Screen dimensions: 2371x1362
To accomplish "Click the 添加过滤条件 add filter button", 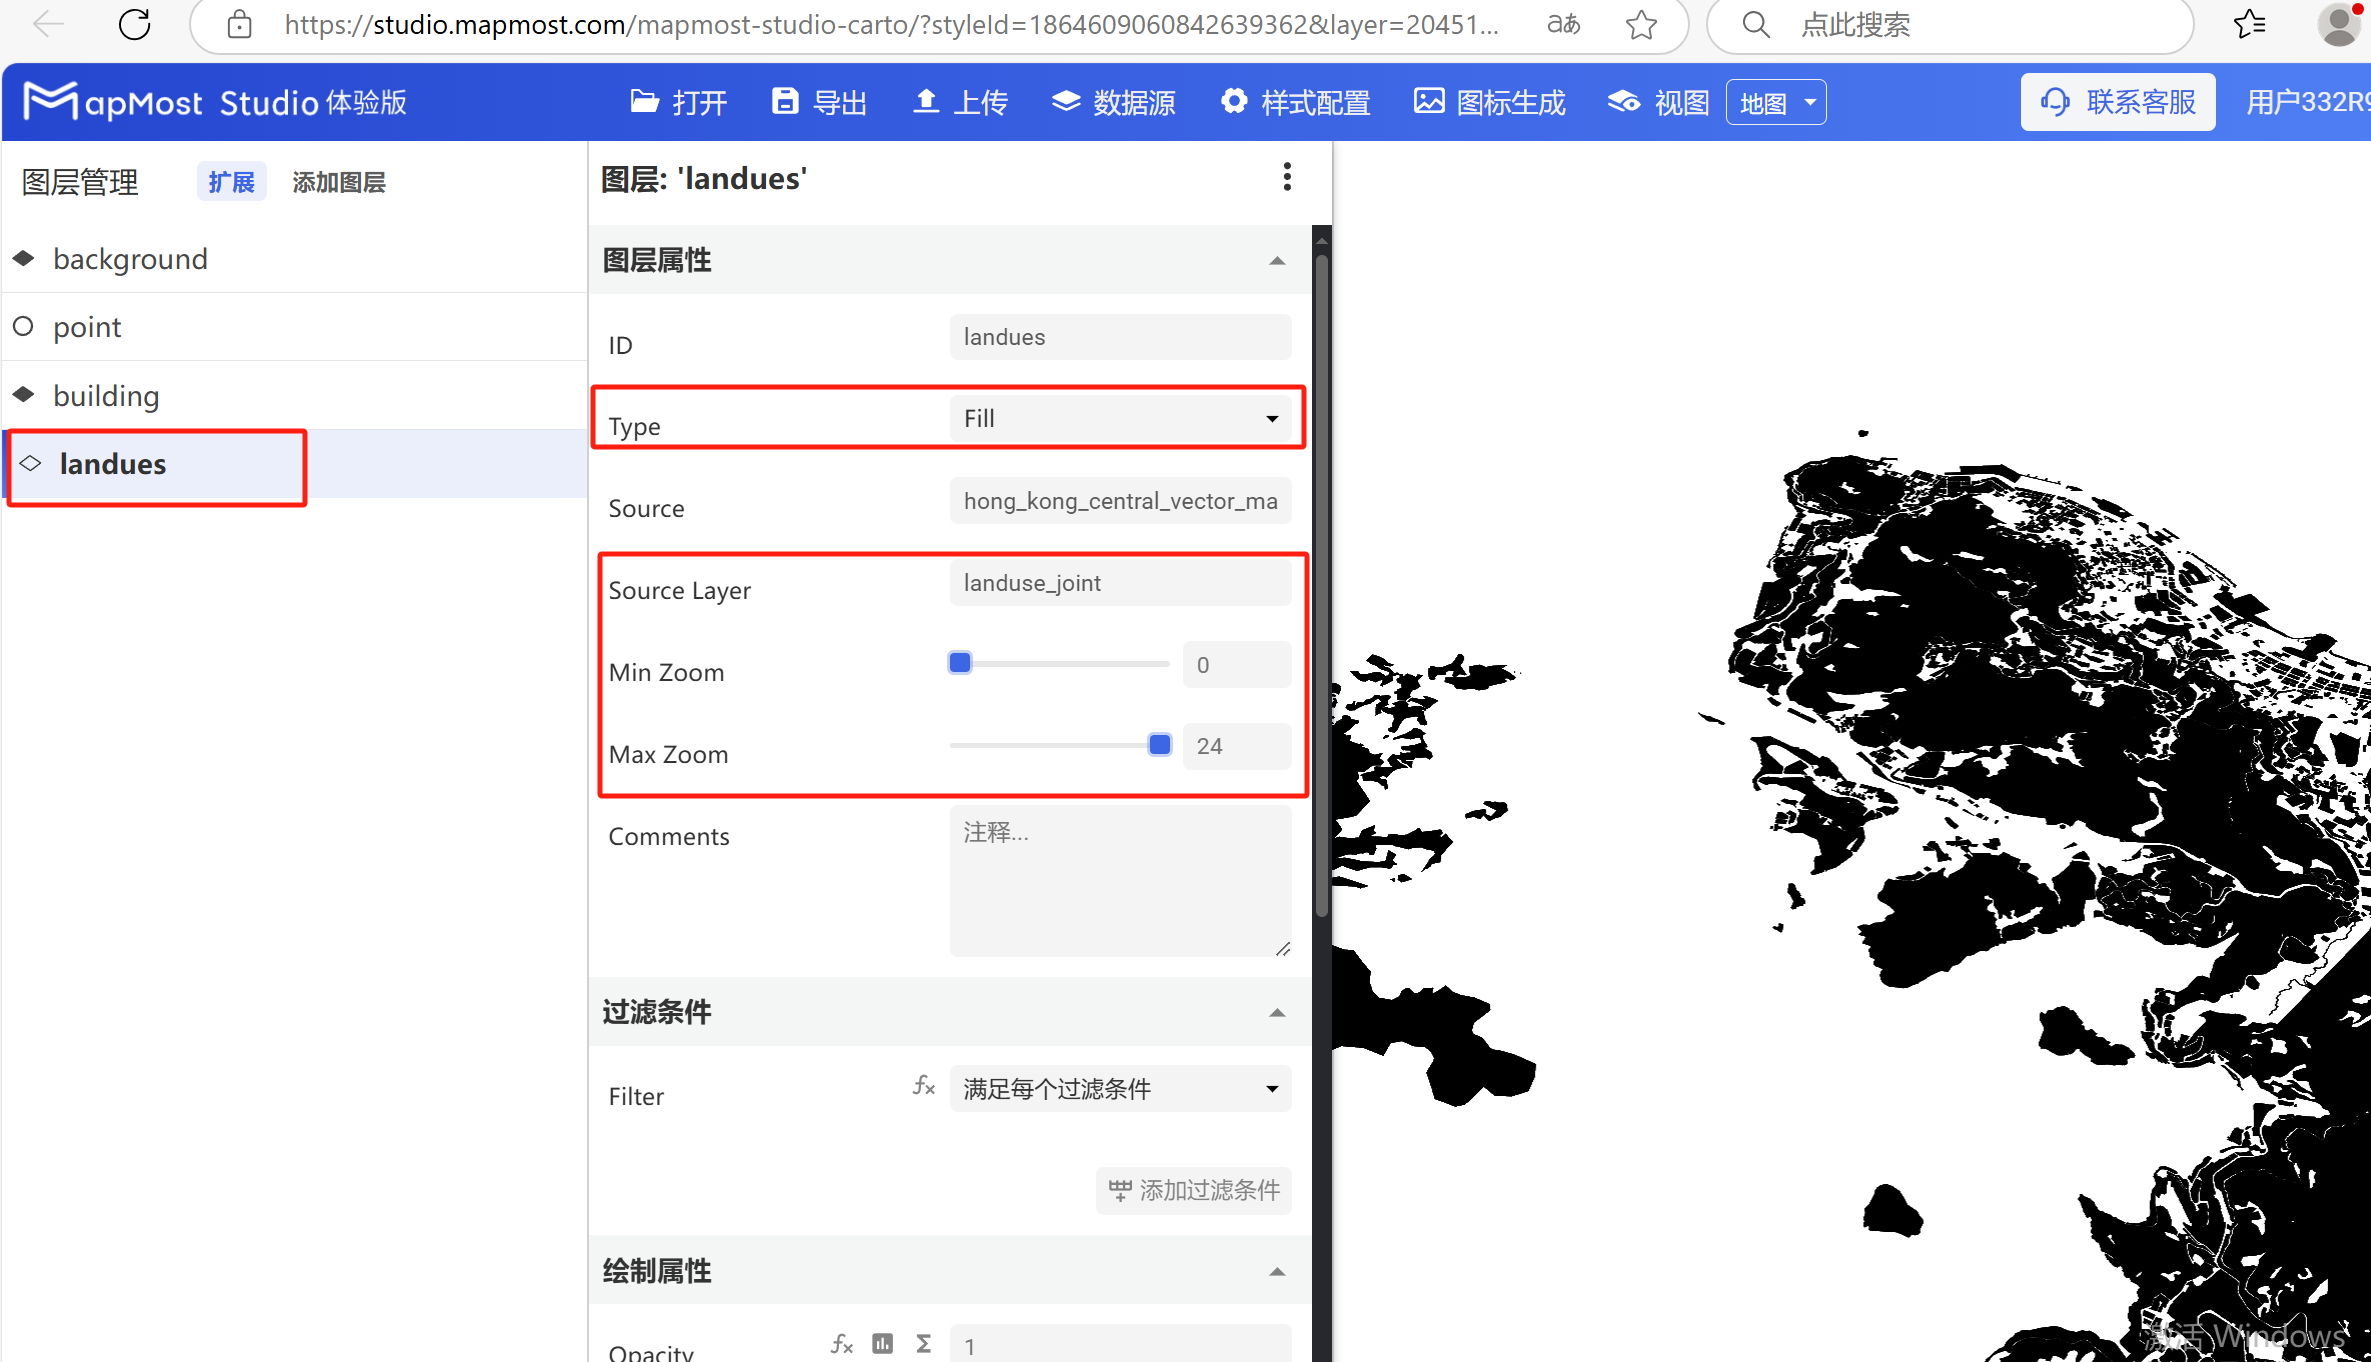I will (1193, 1190).
